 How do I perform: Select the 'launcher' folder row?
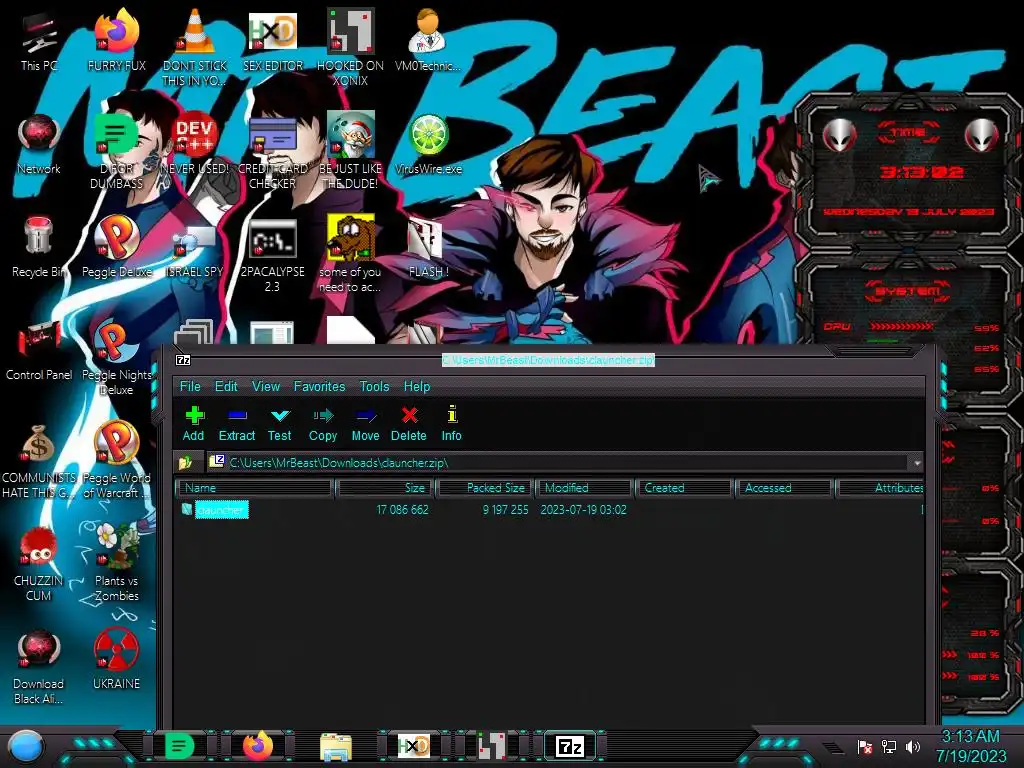(x=549, y=509)
